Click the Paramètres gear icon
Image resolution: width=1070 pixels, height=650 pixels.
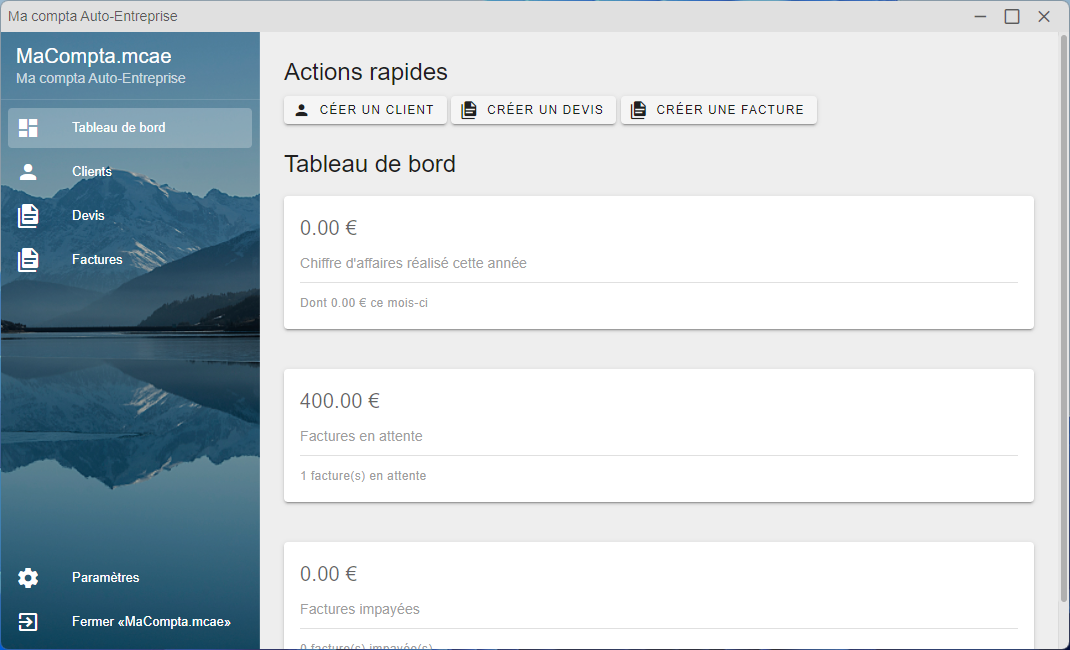tap(28, 578)
